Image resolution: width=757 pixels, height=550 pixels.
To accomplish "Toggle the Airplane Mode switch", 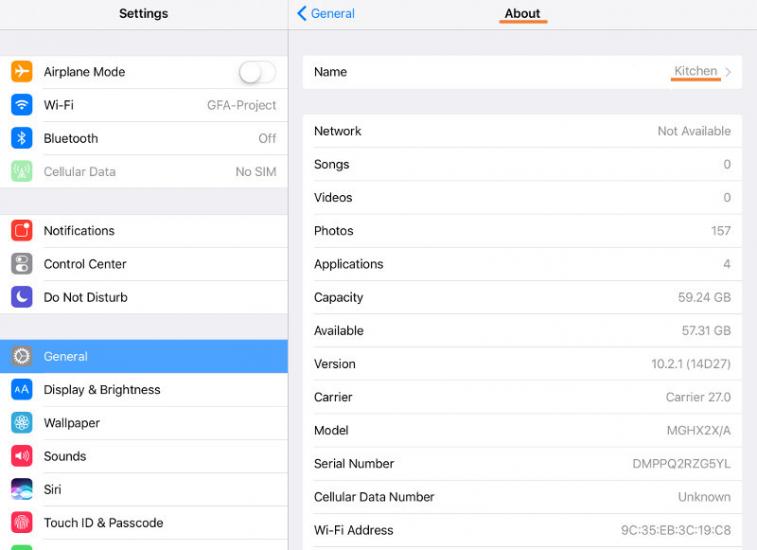I will pyautogui.click(x=257, y=72).
